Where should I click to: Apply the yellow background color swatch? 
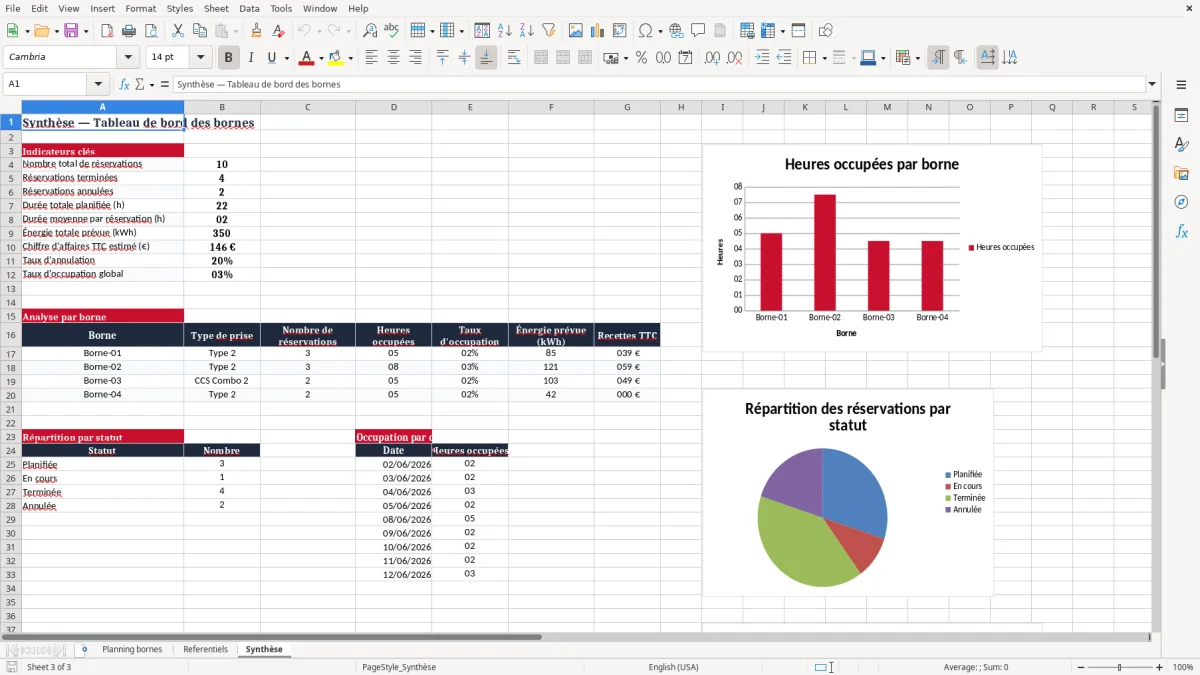click(x=336, y=58)
